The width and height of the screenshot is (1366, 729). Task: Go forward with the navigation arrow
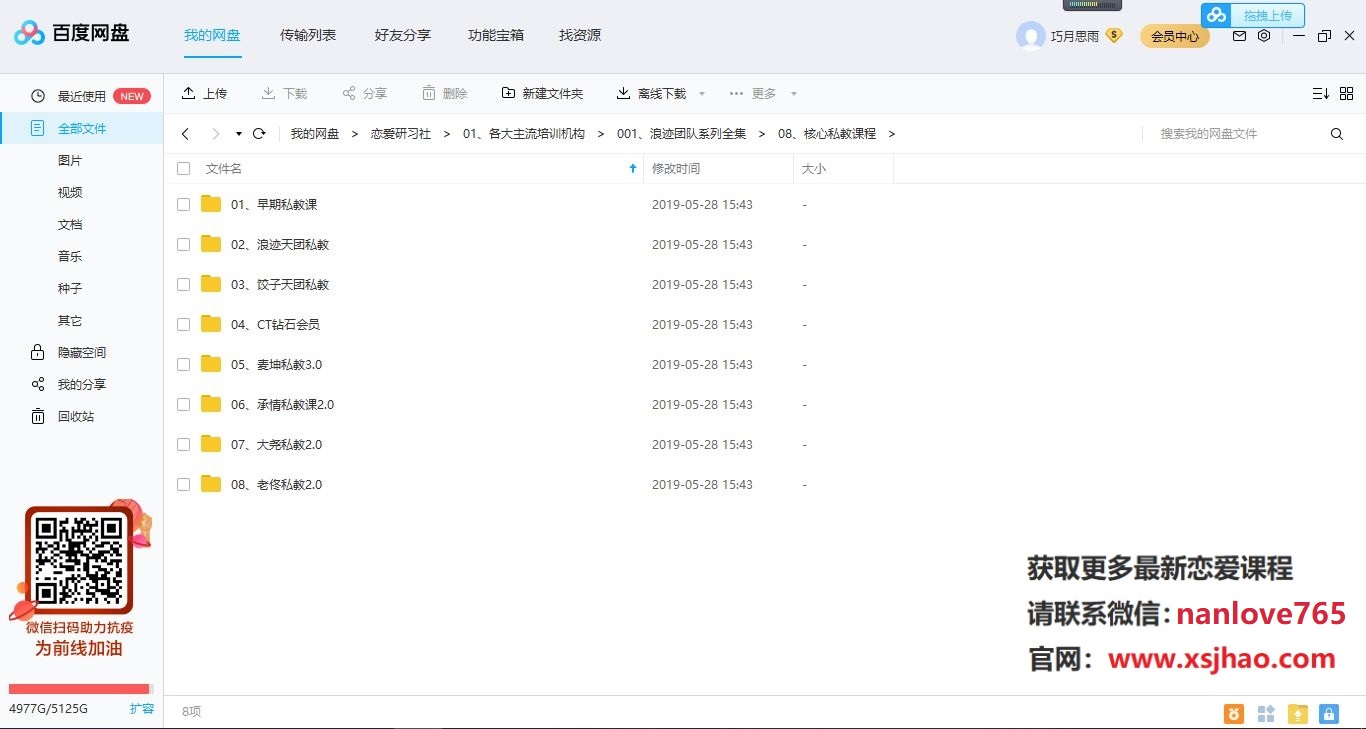[215, 134]
